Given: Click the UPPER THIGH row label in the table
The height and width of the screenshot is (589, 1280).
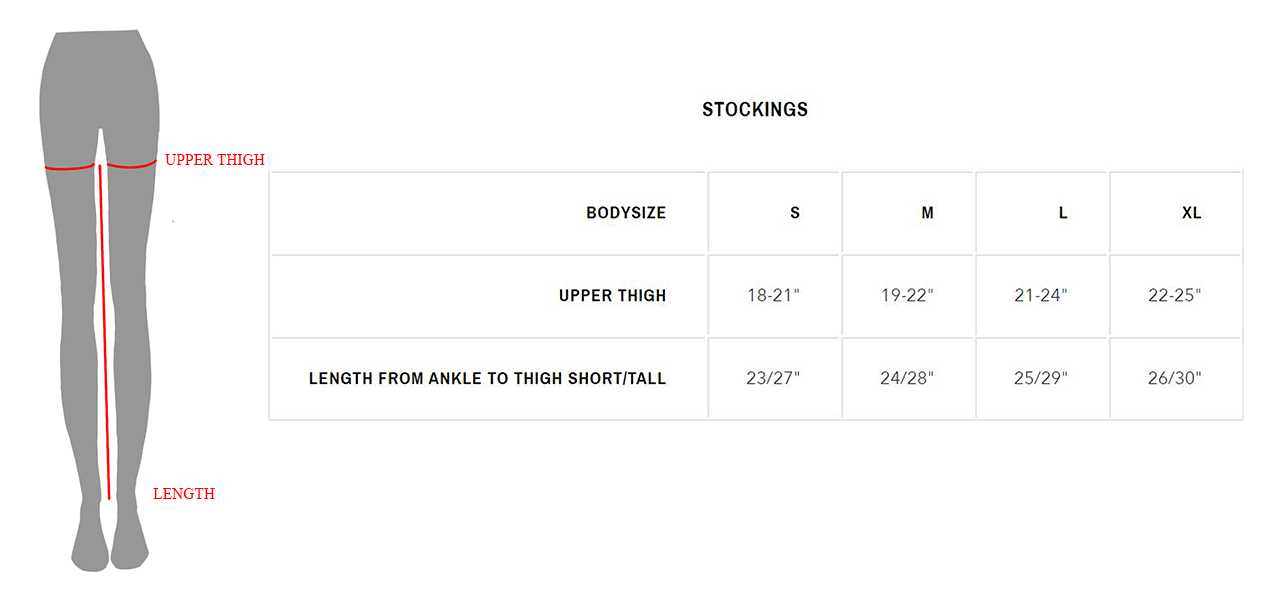Looking at the screenshot, I should click(612, 296).
